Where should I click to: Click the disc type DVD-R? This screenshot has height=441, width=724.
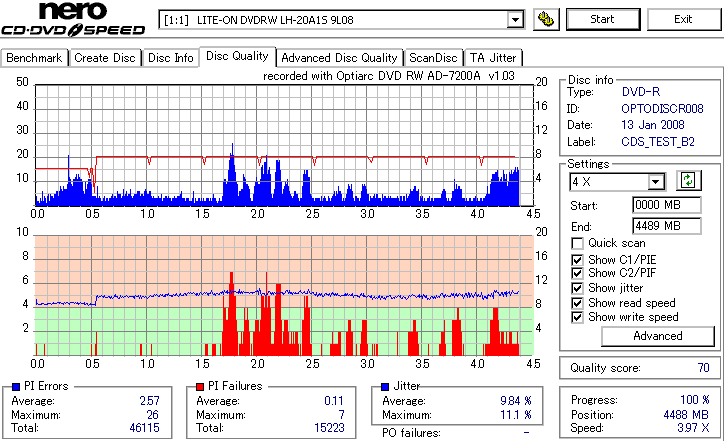(x=641, y=92)
